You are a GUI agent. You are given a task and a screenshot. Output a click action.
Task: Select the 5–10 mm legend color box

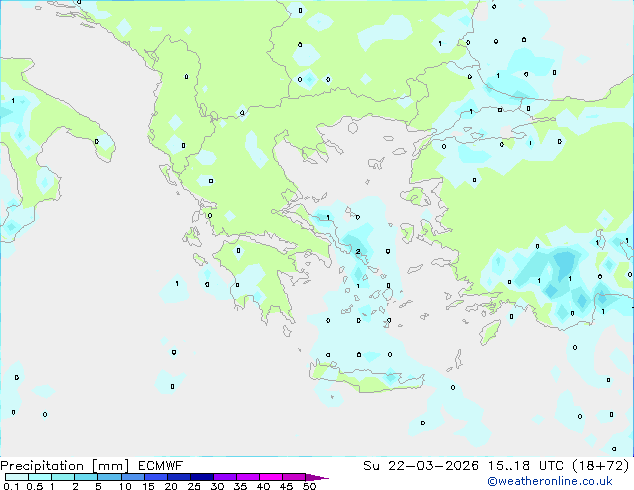[x=109, y=477]
